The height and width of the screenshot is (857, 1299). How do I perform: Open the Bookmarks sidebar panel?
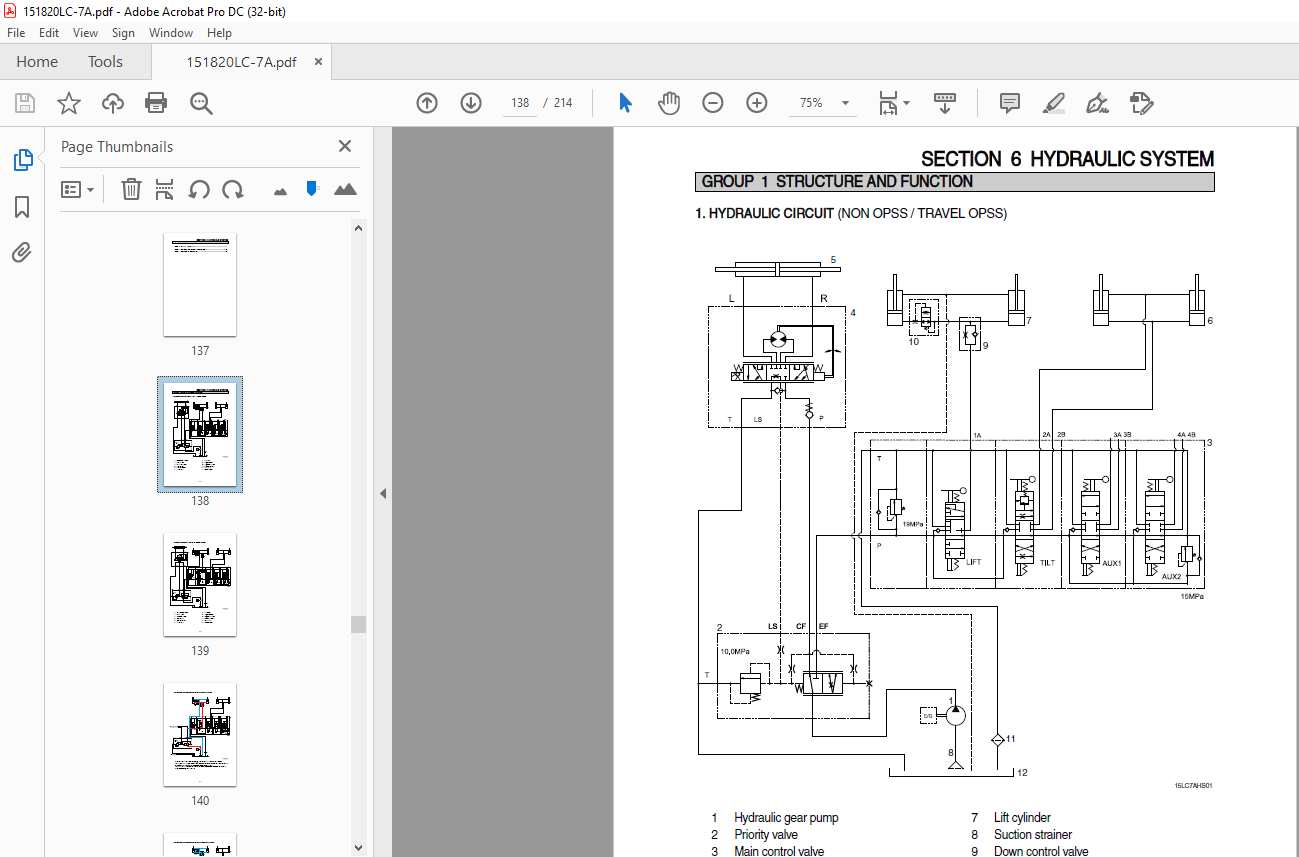(x=22, y=206)
